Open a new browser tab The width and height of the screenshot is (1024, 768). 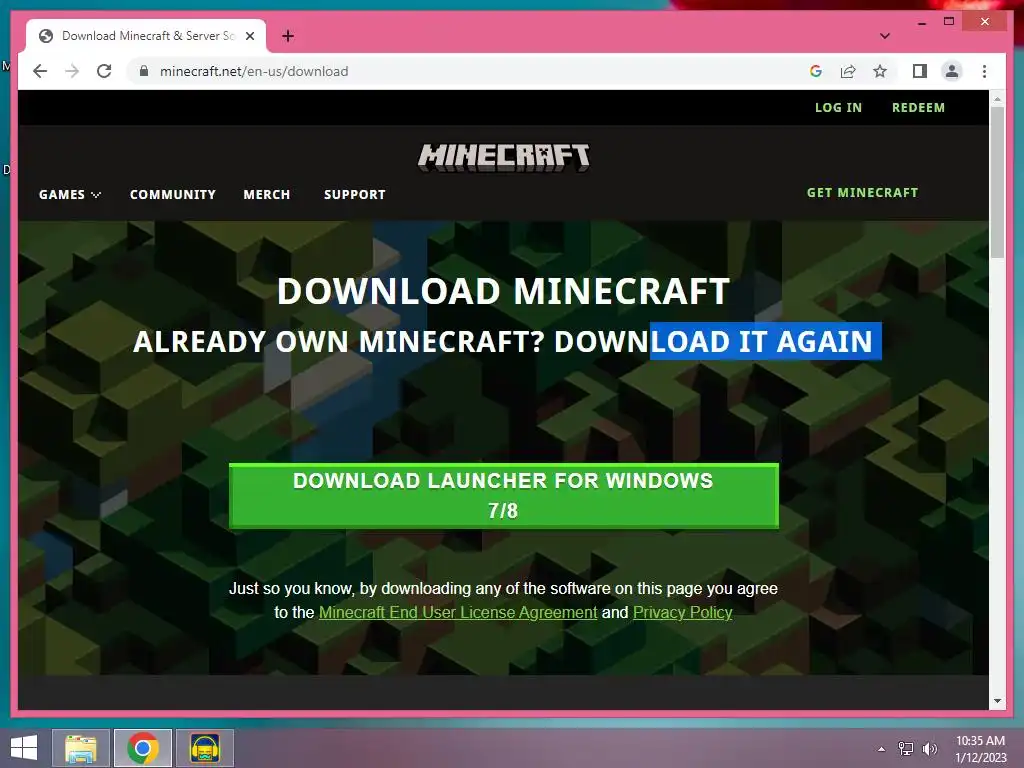(288, 36)
